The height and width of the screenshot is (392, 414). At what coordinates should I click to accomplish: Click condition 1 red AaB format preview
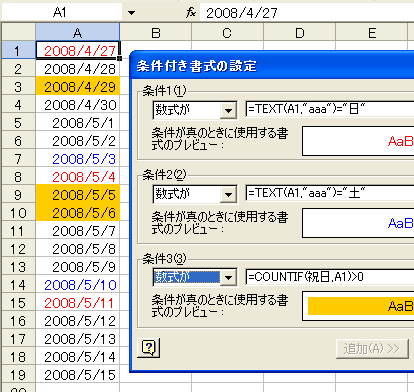358,141
